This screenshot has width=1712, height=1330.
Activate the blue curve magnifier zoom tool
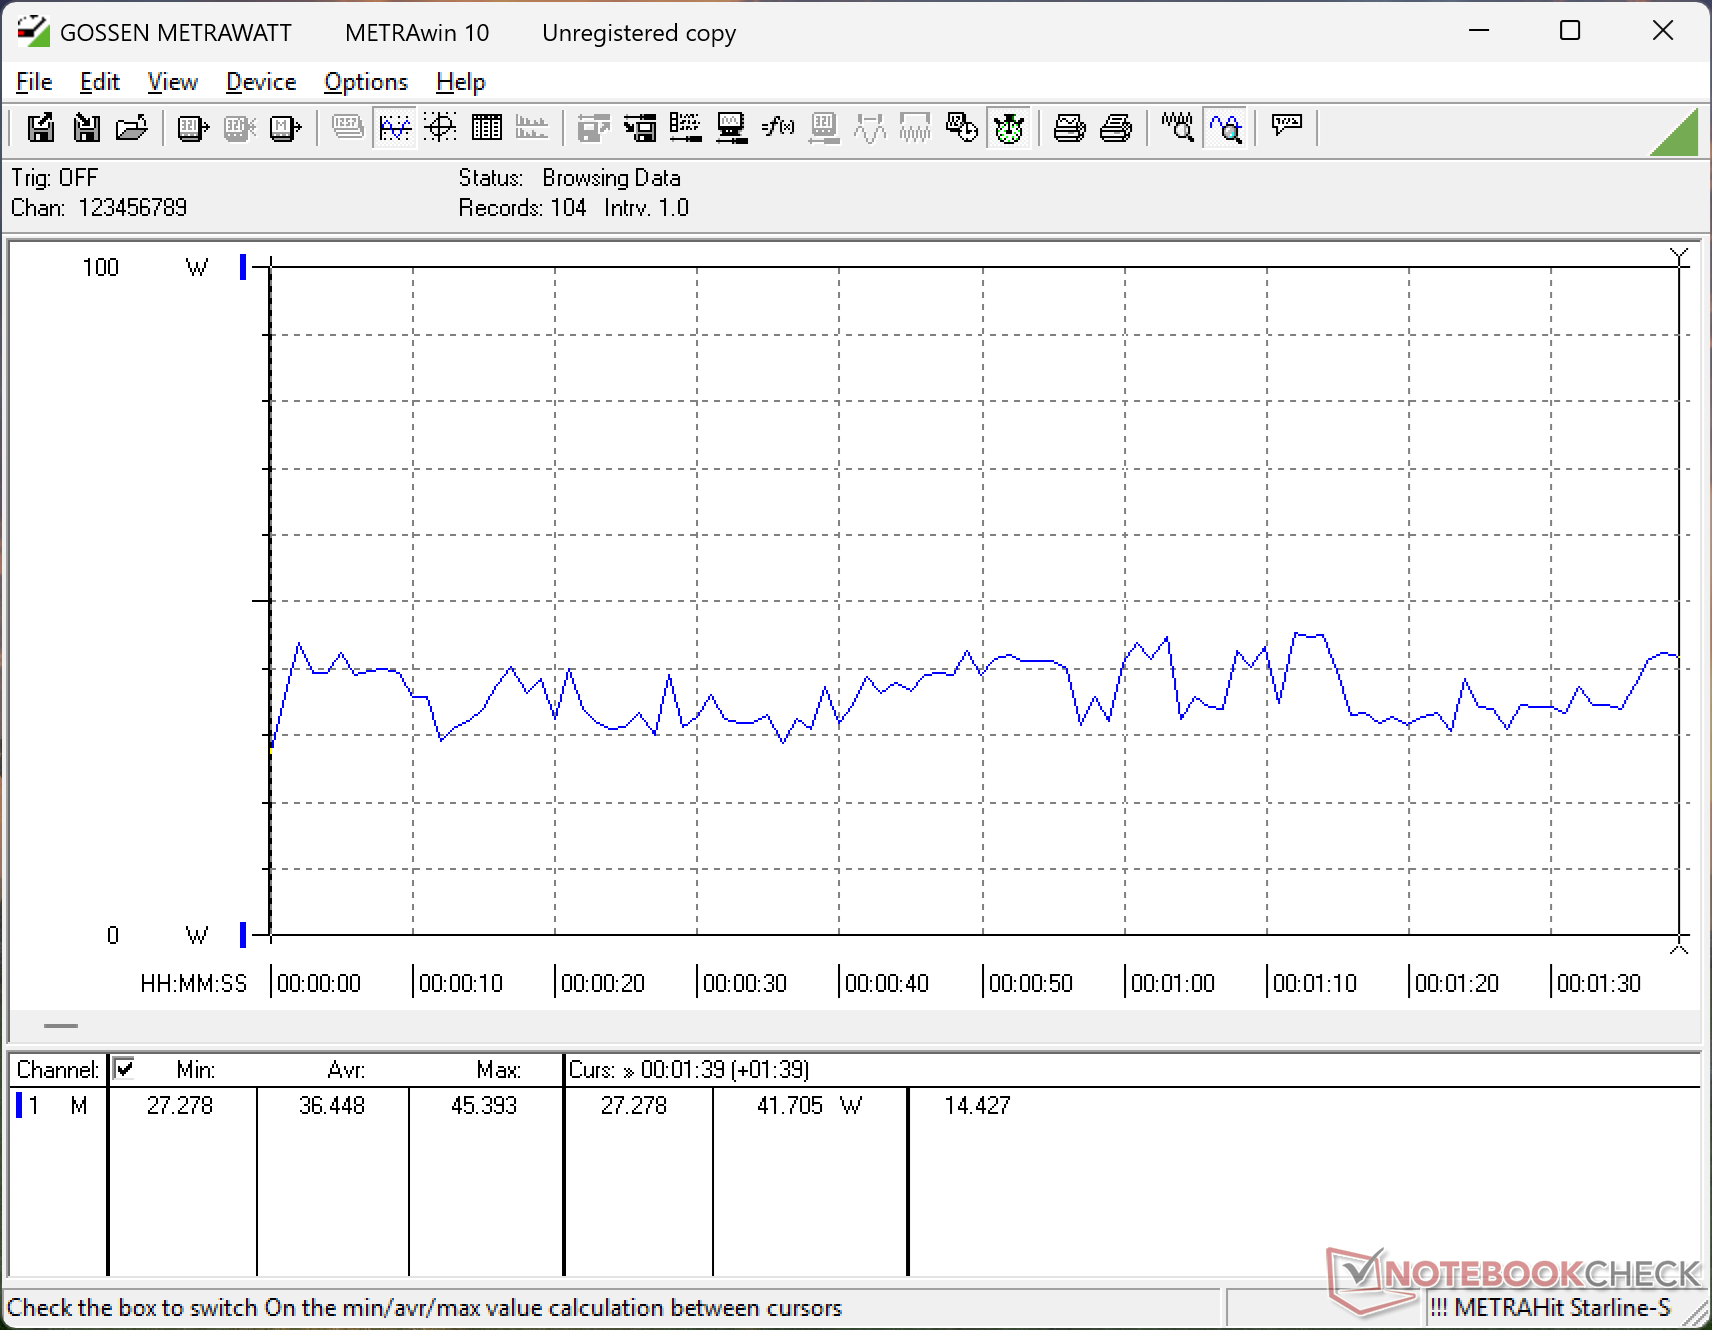point(1225,128)
